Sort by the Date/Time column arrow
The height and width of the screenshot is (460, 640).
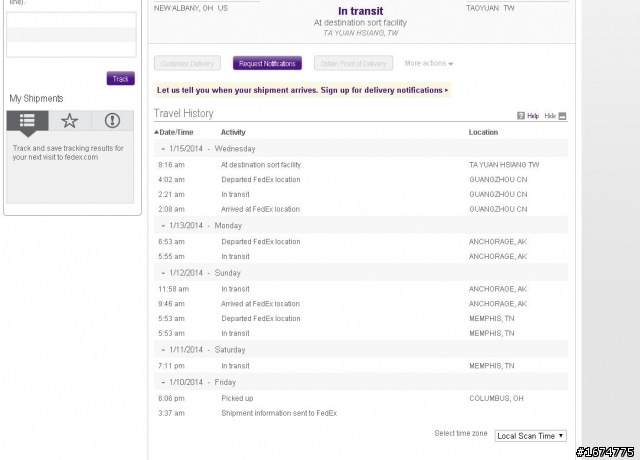pyautogui.click(x=156, y=132)
